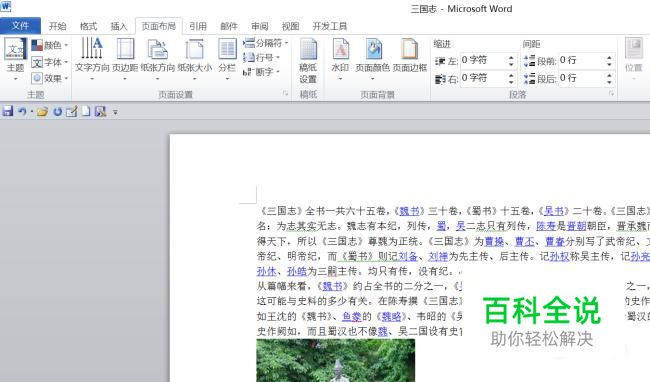Decrease the left indent with down arrow
Viewport: 650px width, 382px height.
511,64
